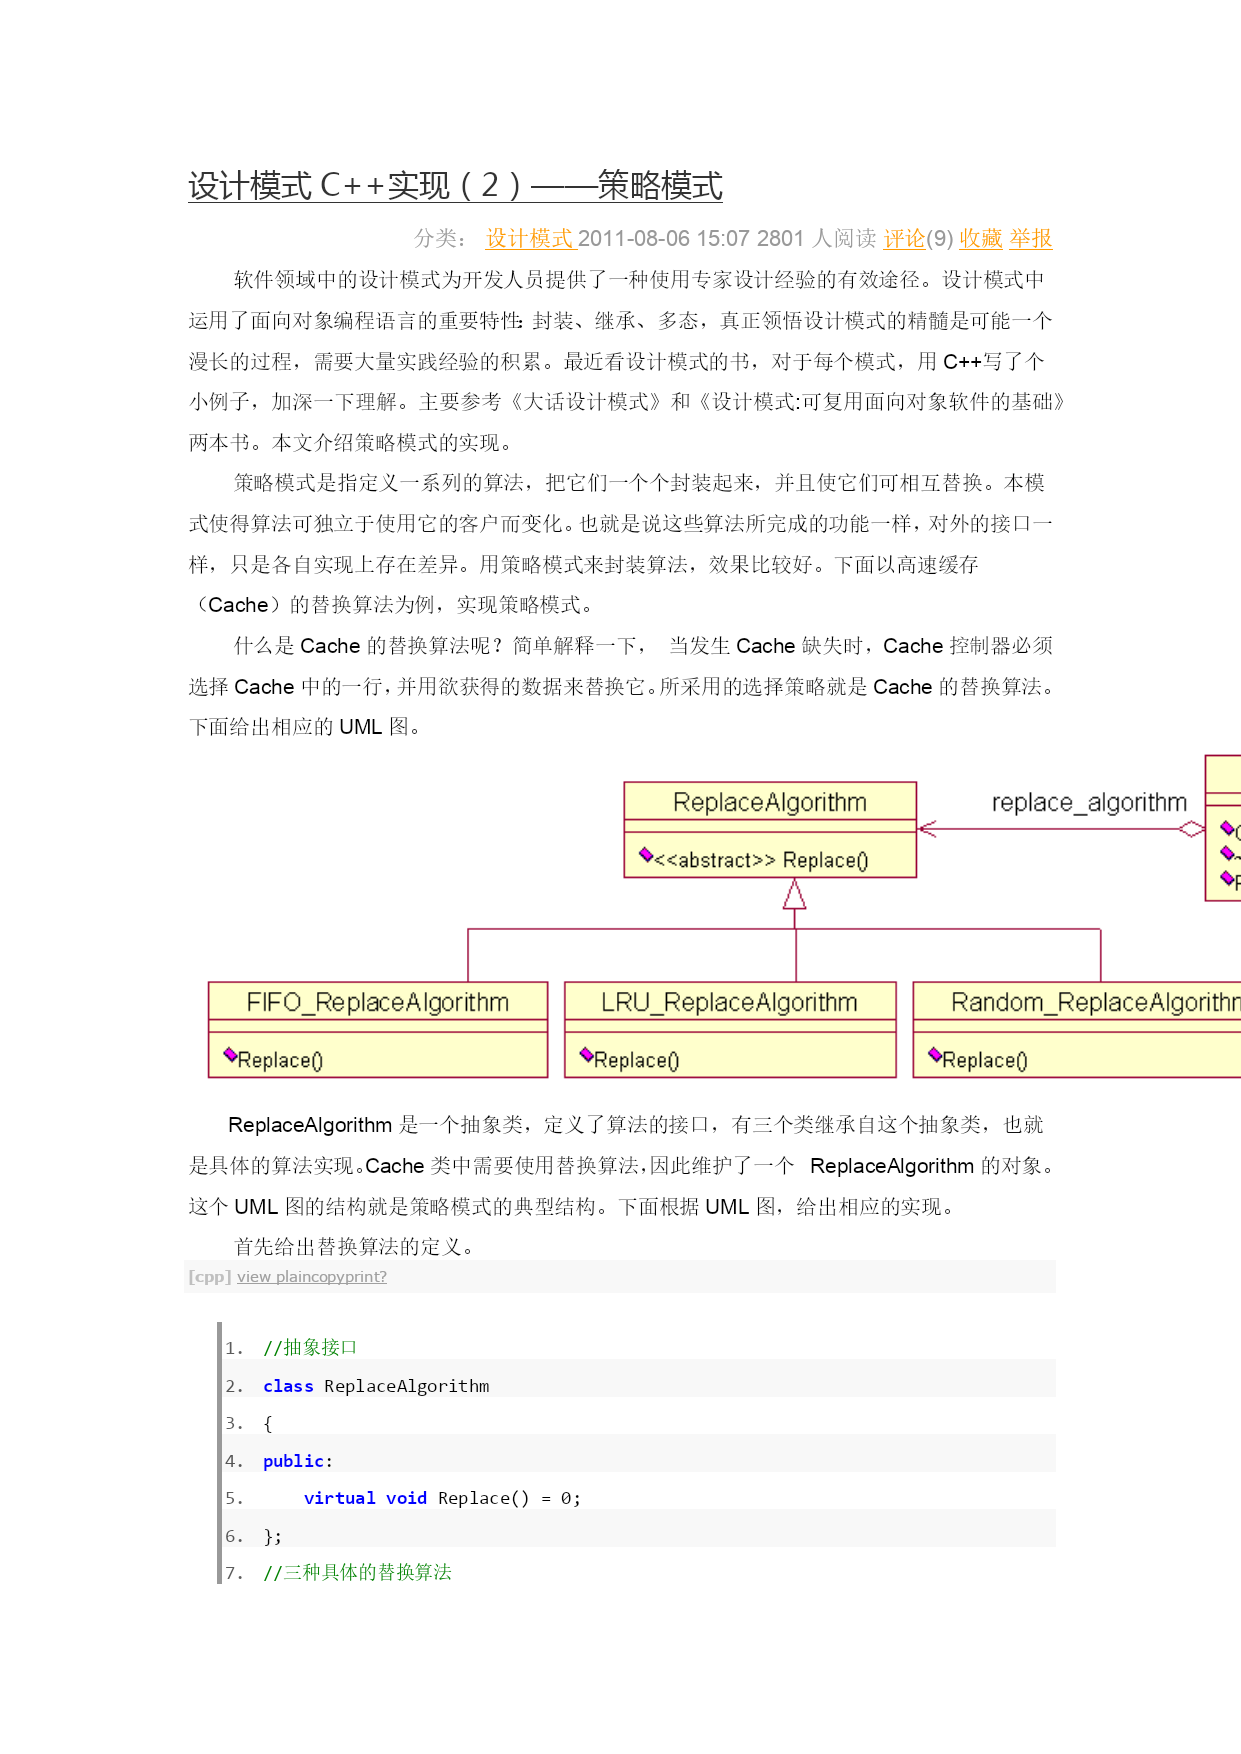1241x1754 pixels.
Task: Click the 举报 report link
Action: [x=1031, y=238]
